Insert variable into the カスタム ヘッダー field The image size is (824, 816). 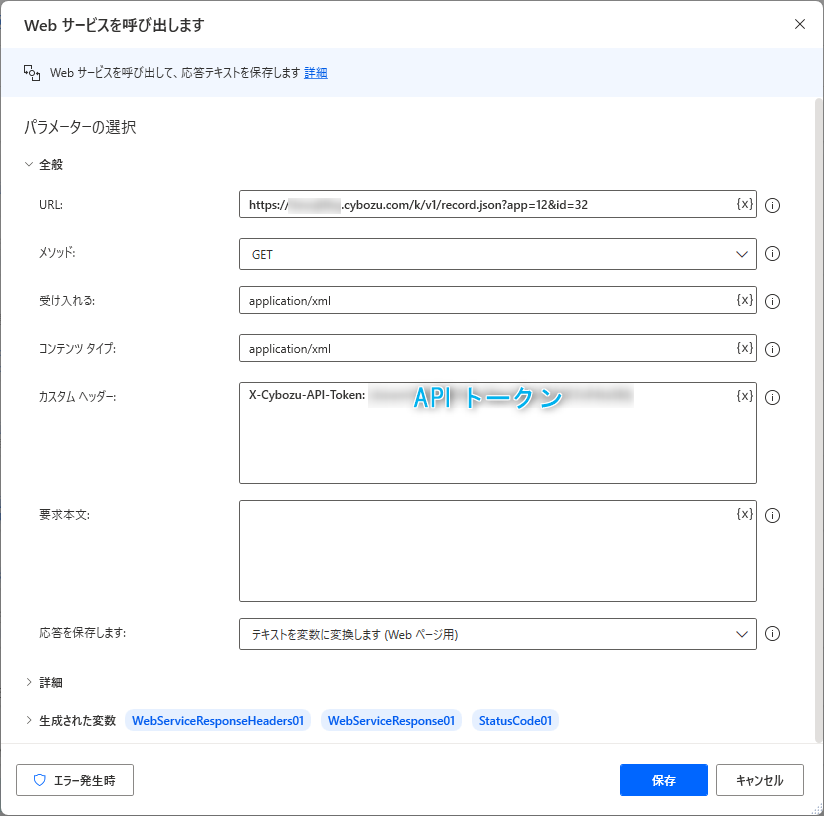click(x=744, y=396)
